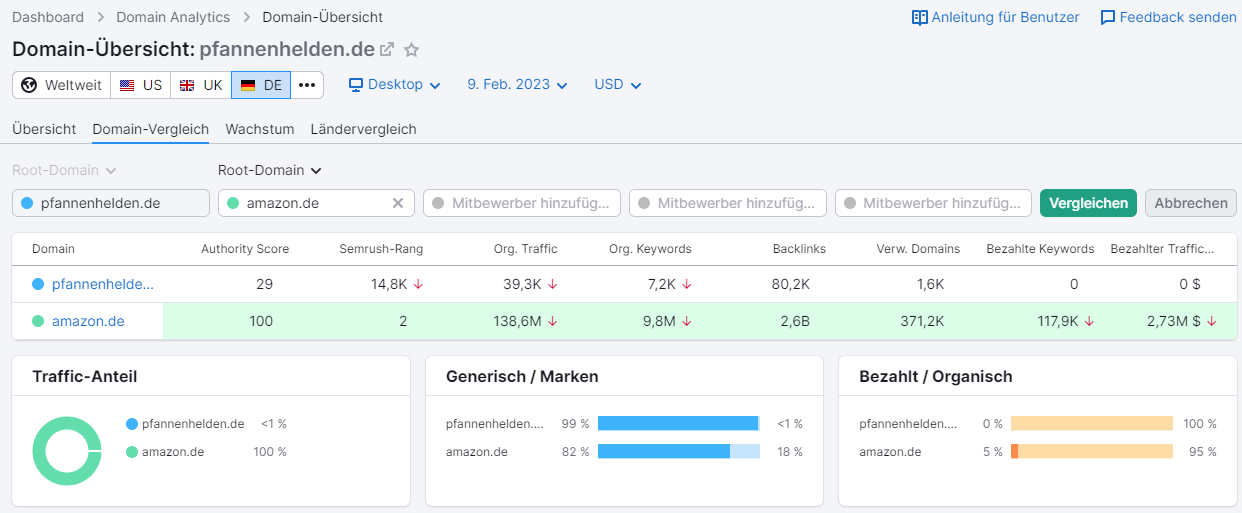Screen dimensions: 1242x513
Task: Click the book icon for Anleitung für Benutzer
Action: tap(919, 17)
